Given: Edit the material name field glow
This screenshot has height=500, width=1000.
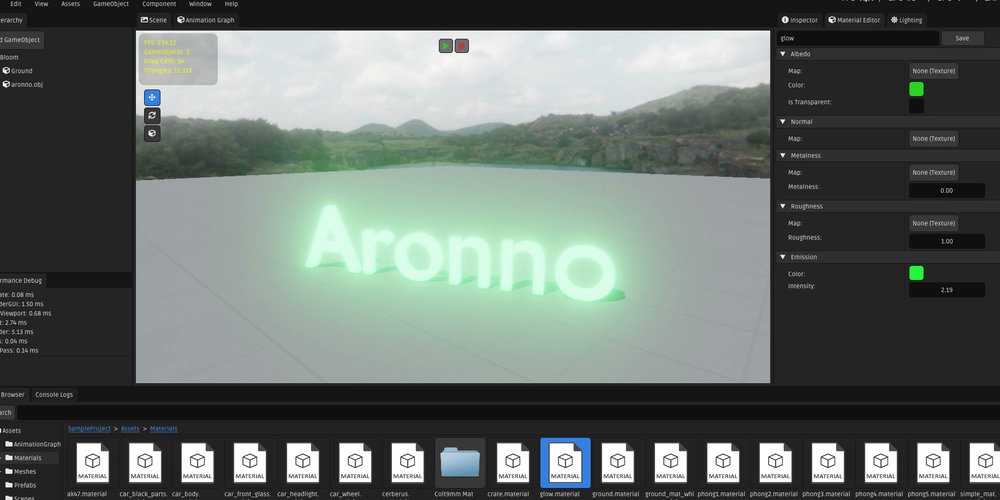Looking at the screenshot, I should [858, 38].
